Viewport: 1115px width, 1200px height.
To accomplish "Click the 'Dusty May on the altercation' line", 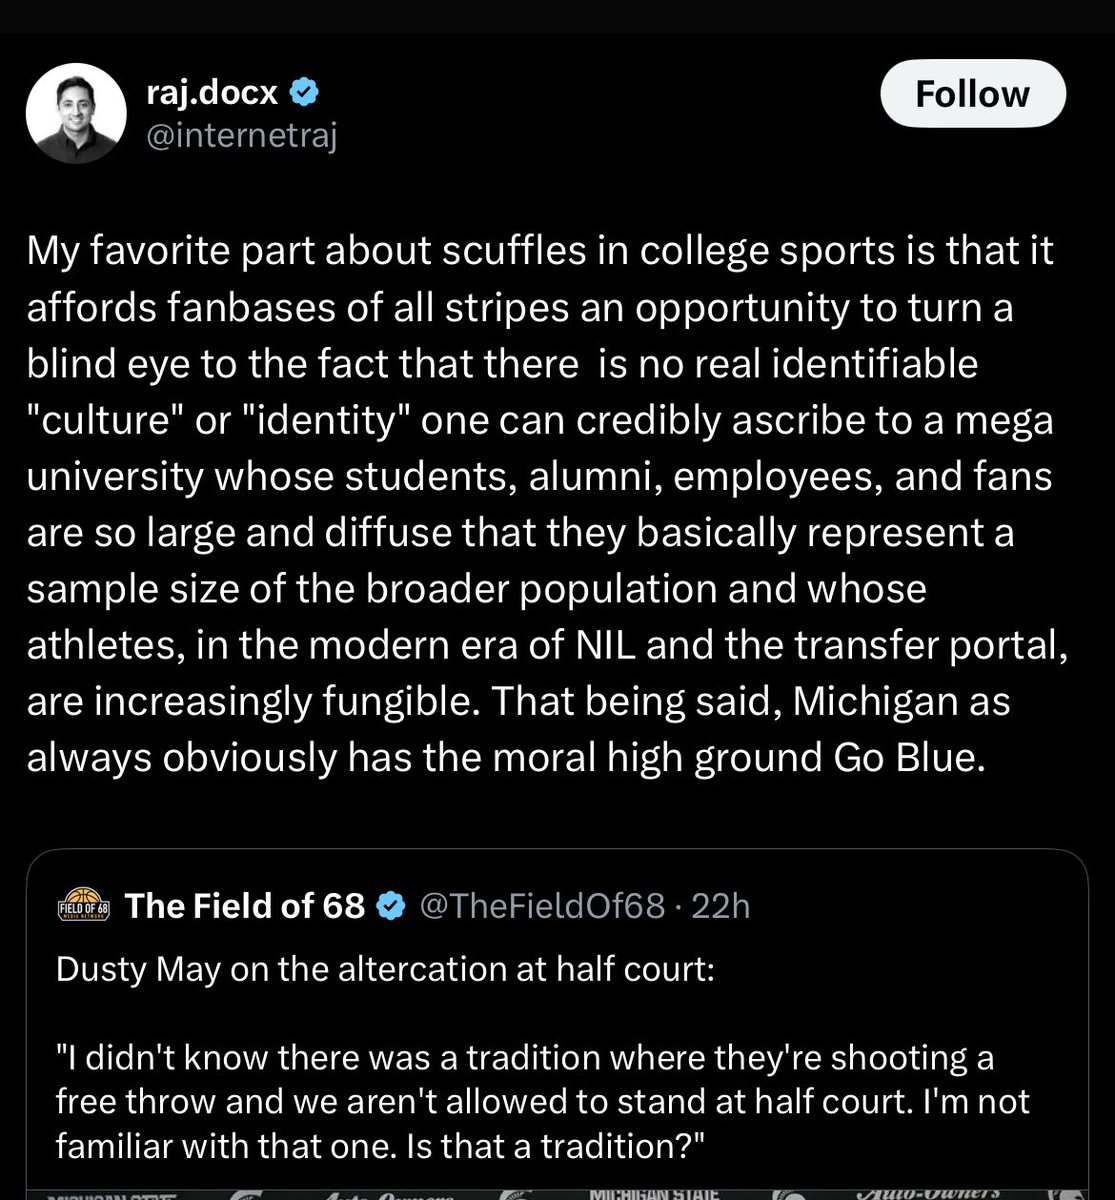I will pos(385,969).
